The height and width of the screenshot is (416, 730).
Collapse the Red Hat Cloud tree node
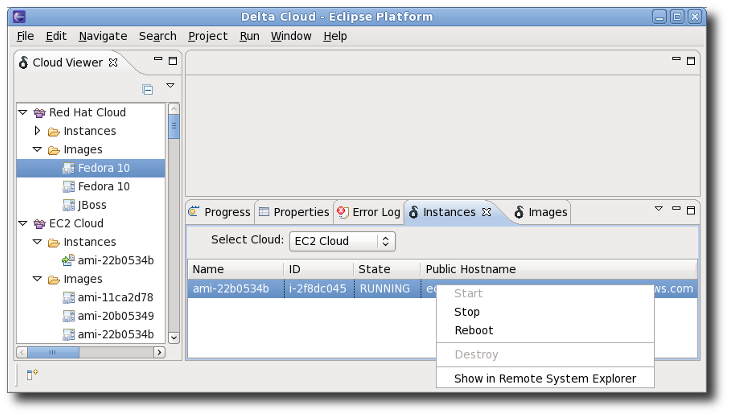click(23, 112)
